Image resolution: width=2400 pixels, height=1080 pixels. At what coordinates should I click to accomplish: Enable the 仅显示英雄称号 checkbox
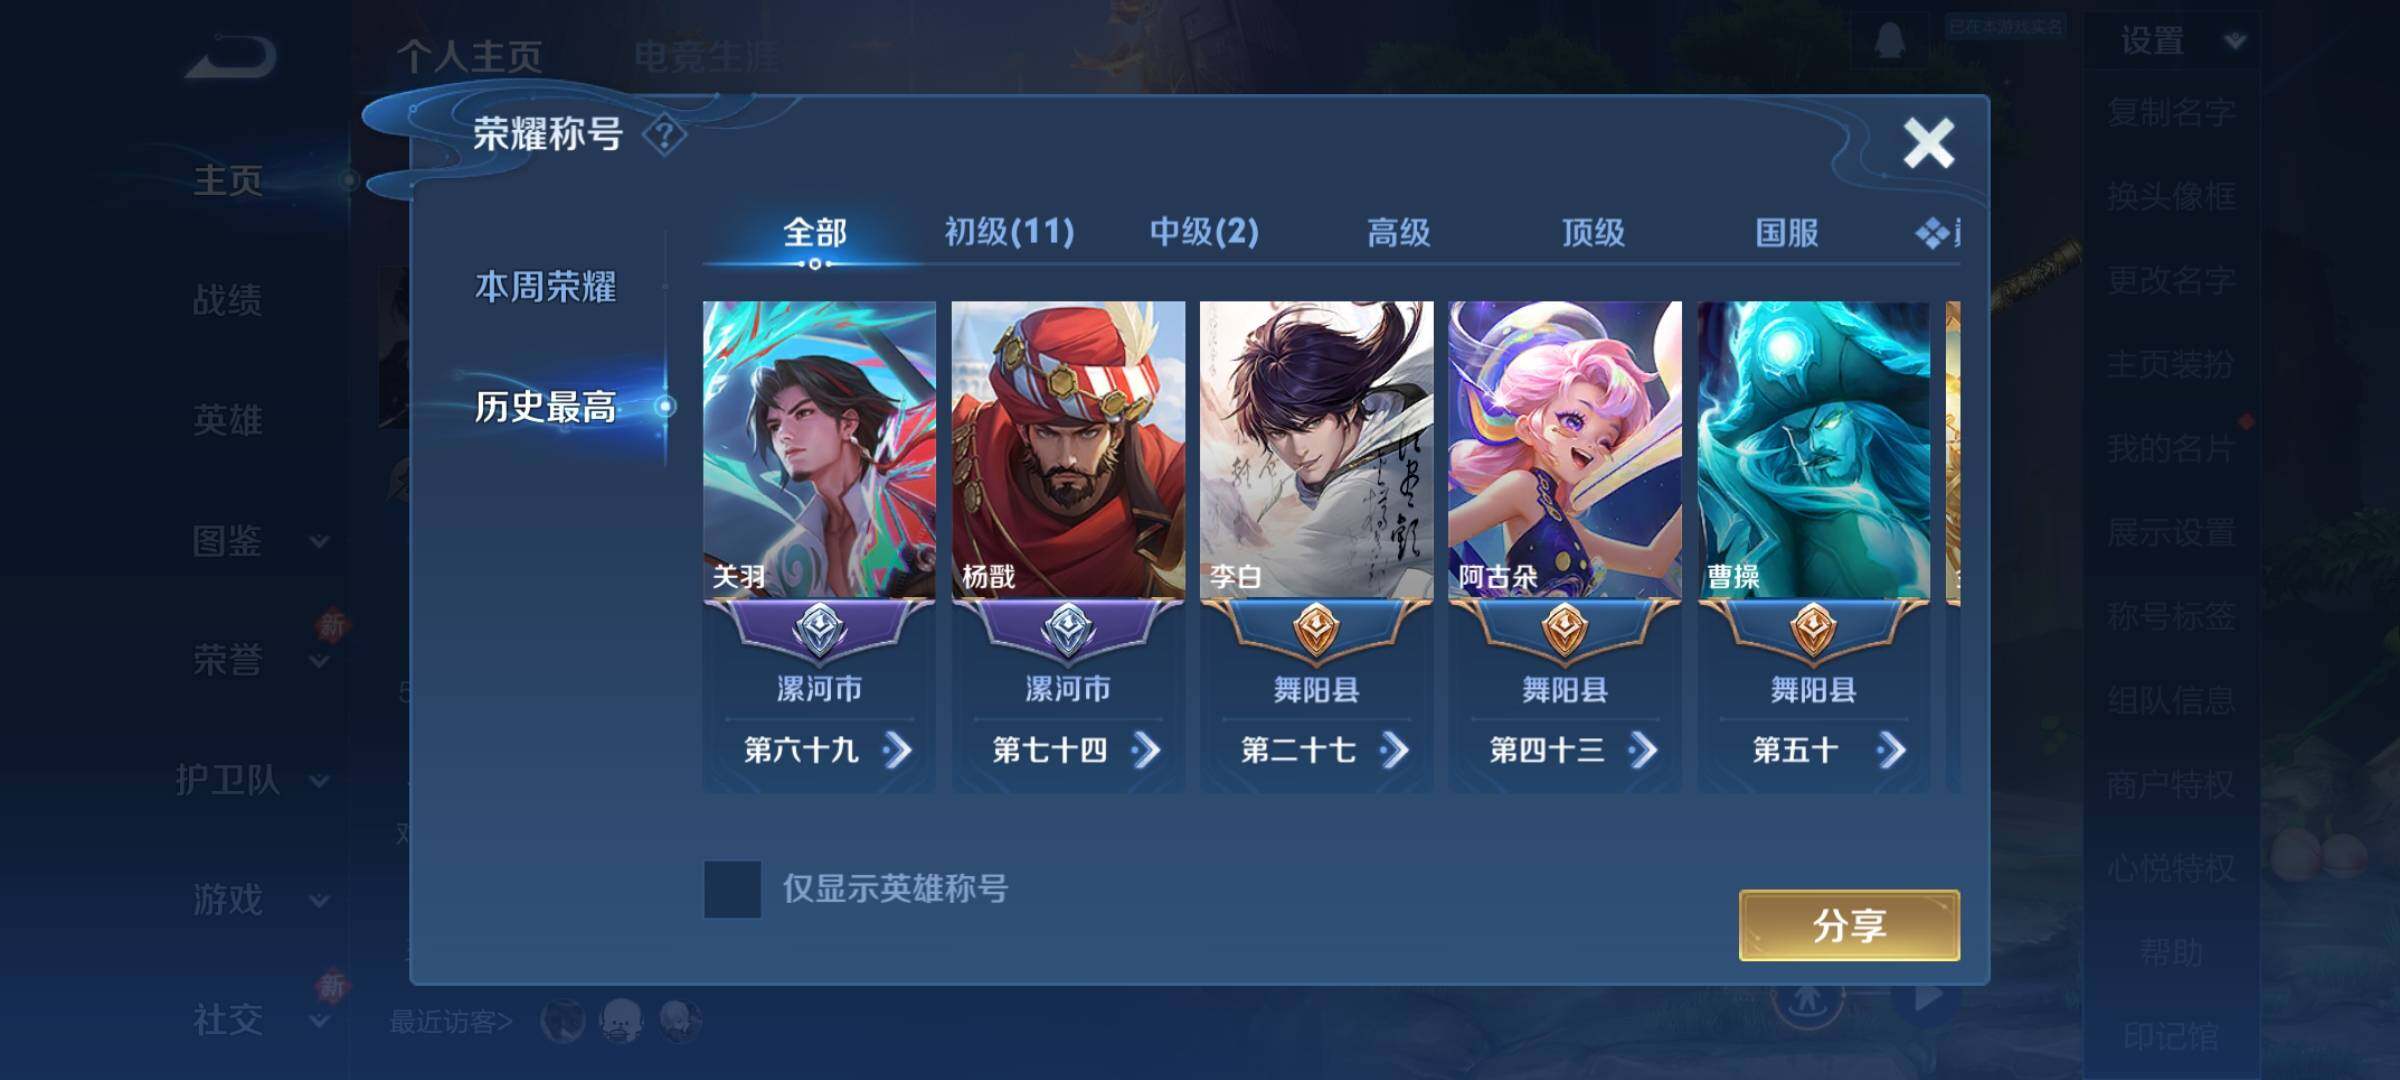732,889
